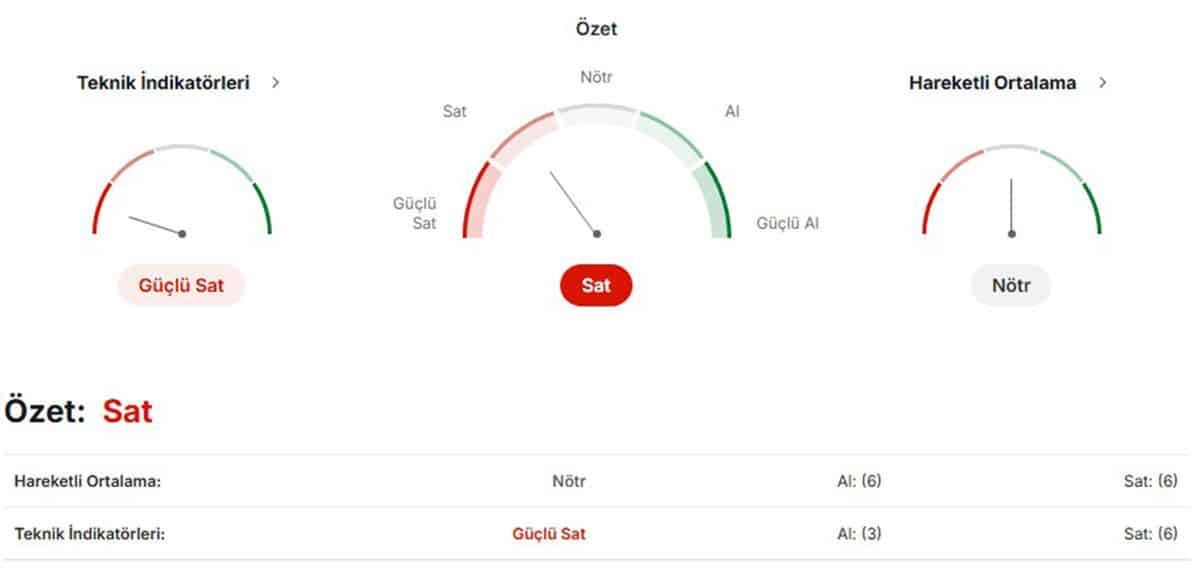Click the Nötr label above center gauge
Image resolution: width=1200 pixels, height=572 pixels.
[596, 76]
